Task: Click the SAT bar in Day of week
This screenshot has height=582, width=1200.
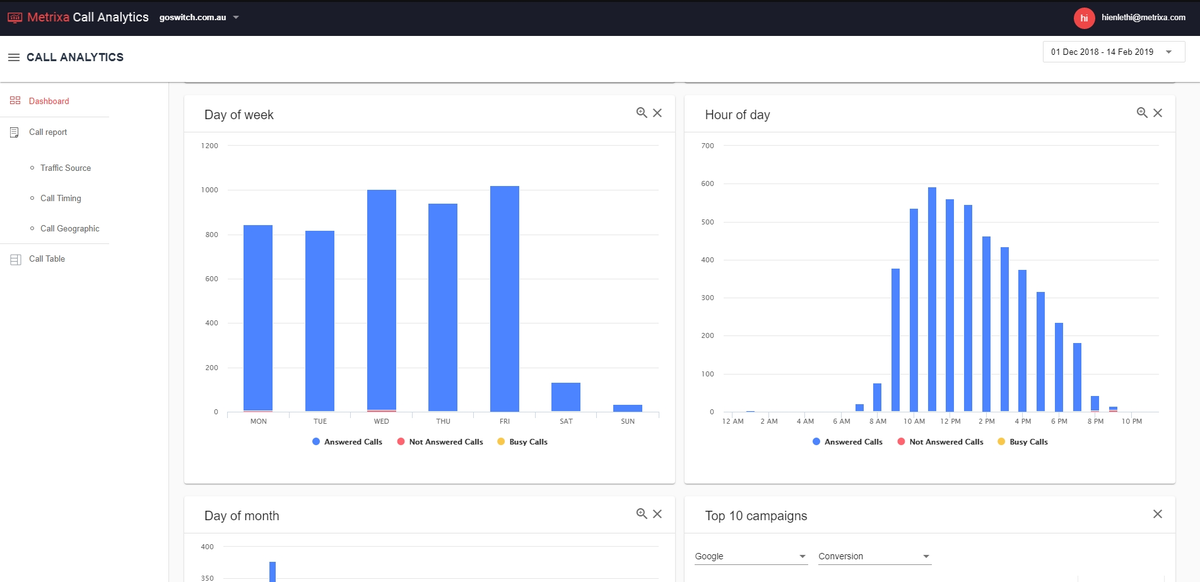Action: 566,397
